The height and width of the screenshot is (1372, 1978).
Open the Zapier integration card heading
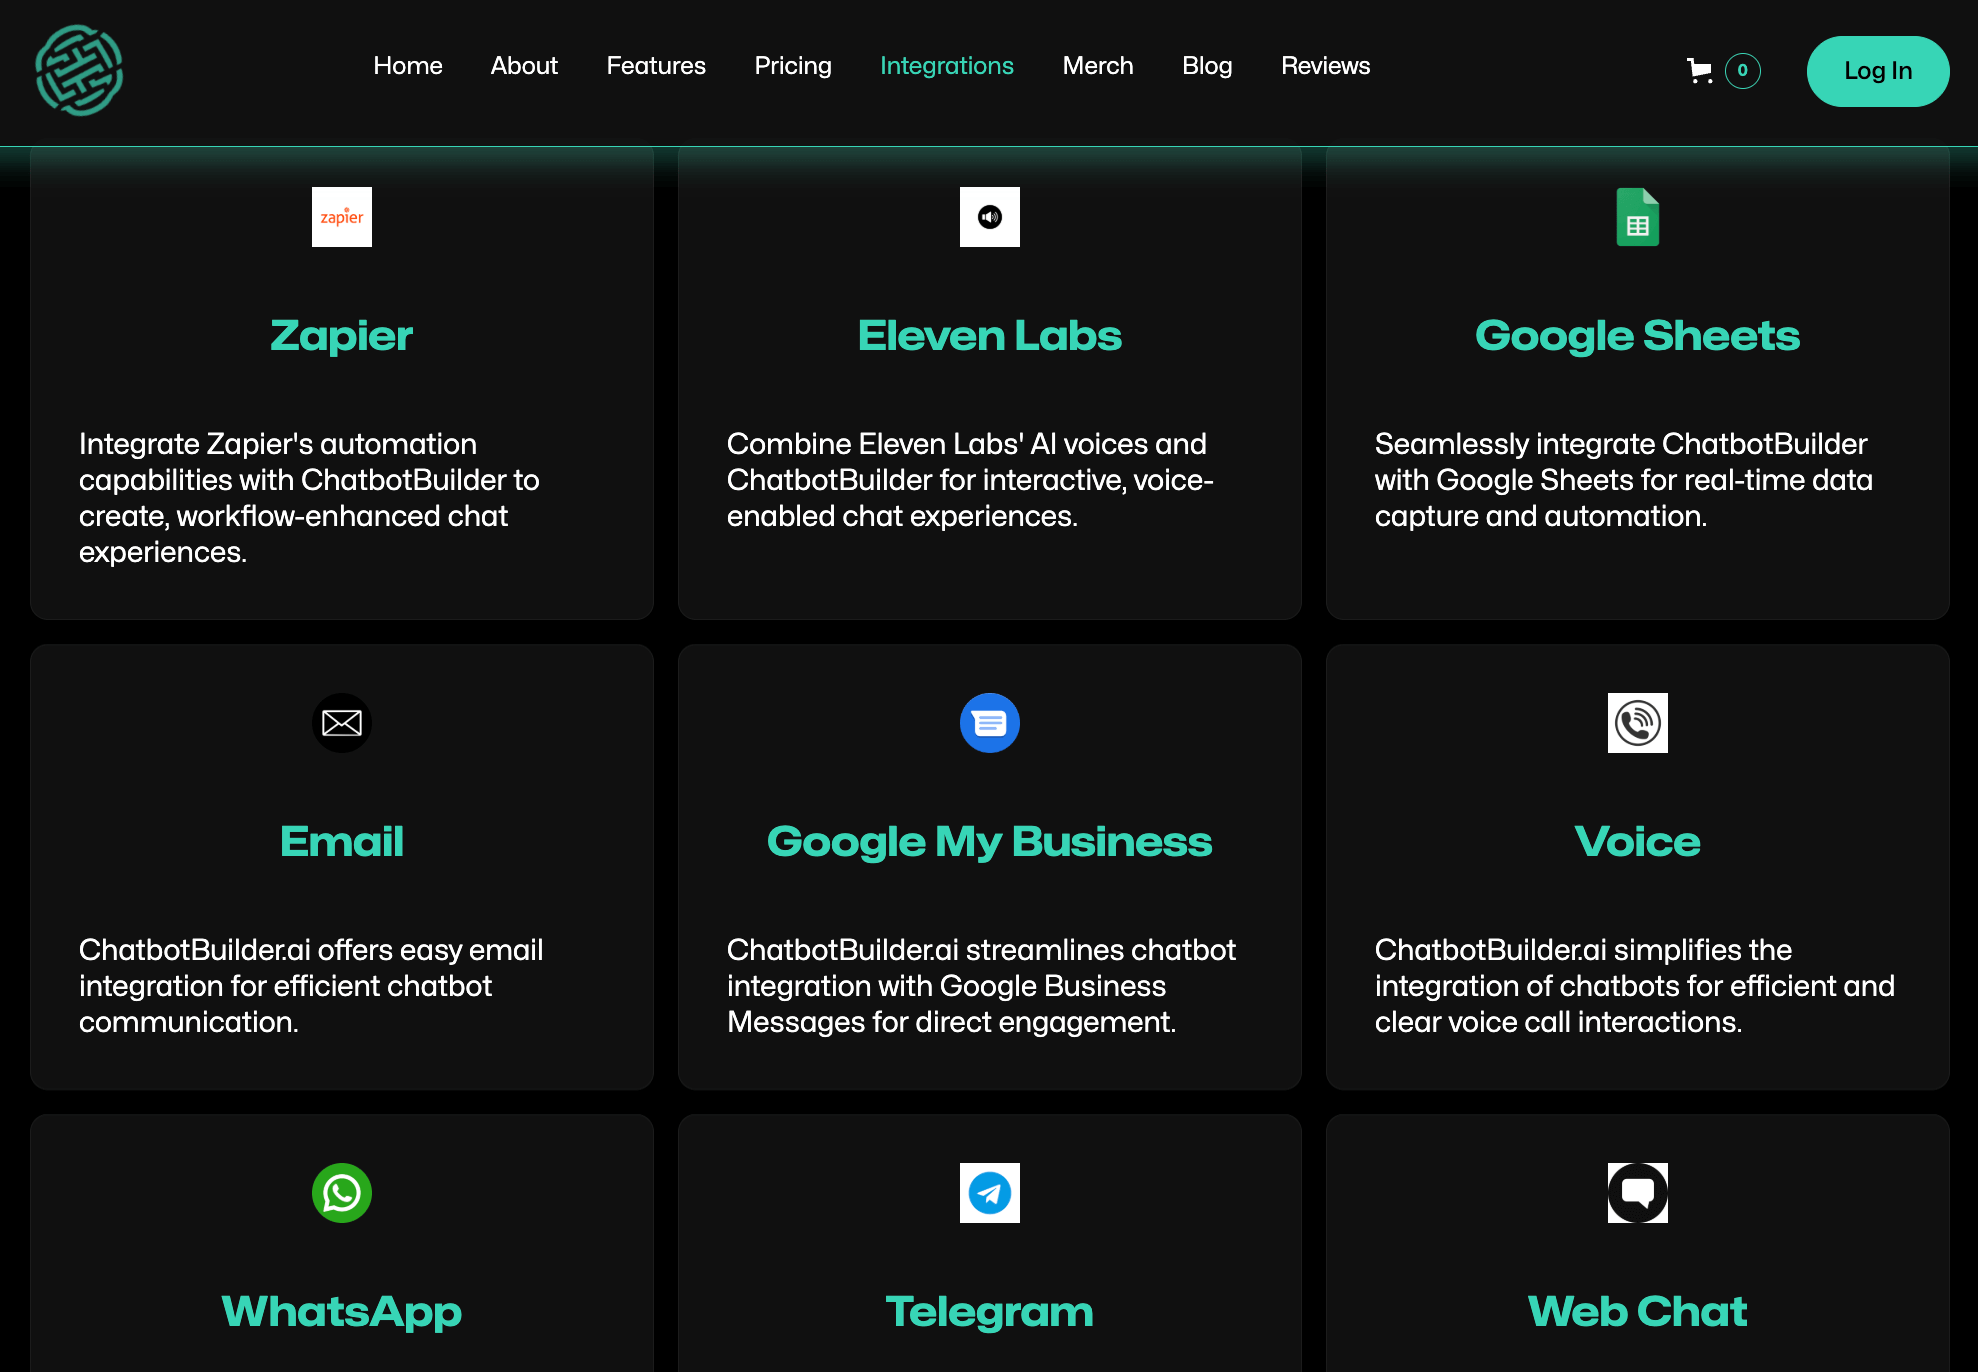coord(341,336)
